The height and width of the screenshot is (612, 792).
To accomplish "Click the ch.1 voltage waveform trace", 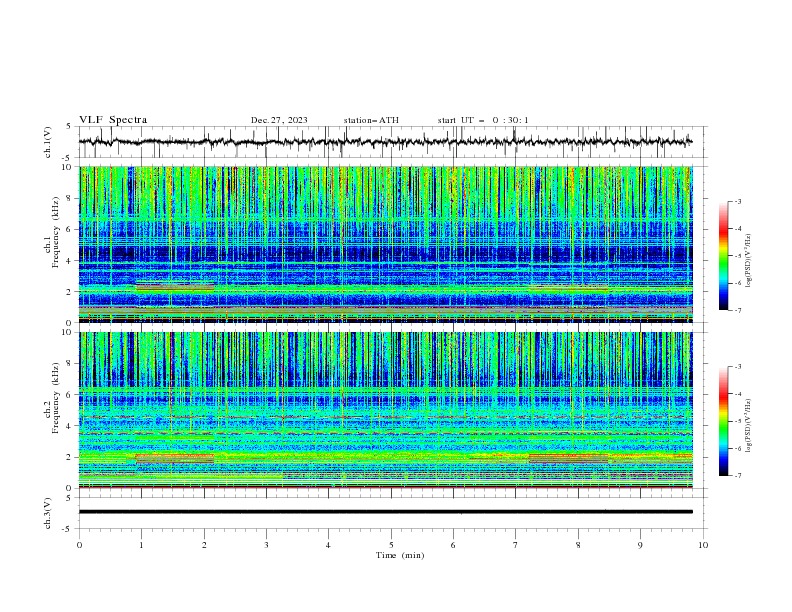I will [x=385, y=142].
